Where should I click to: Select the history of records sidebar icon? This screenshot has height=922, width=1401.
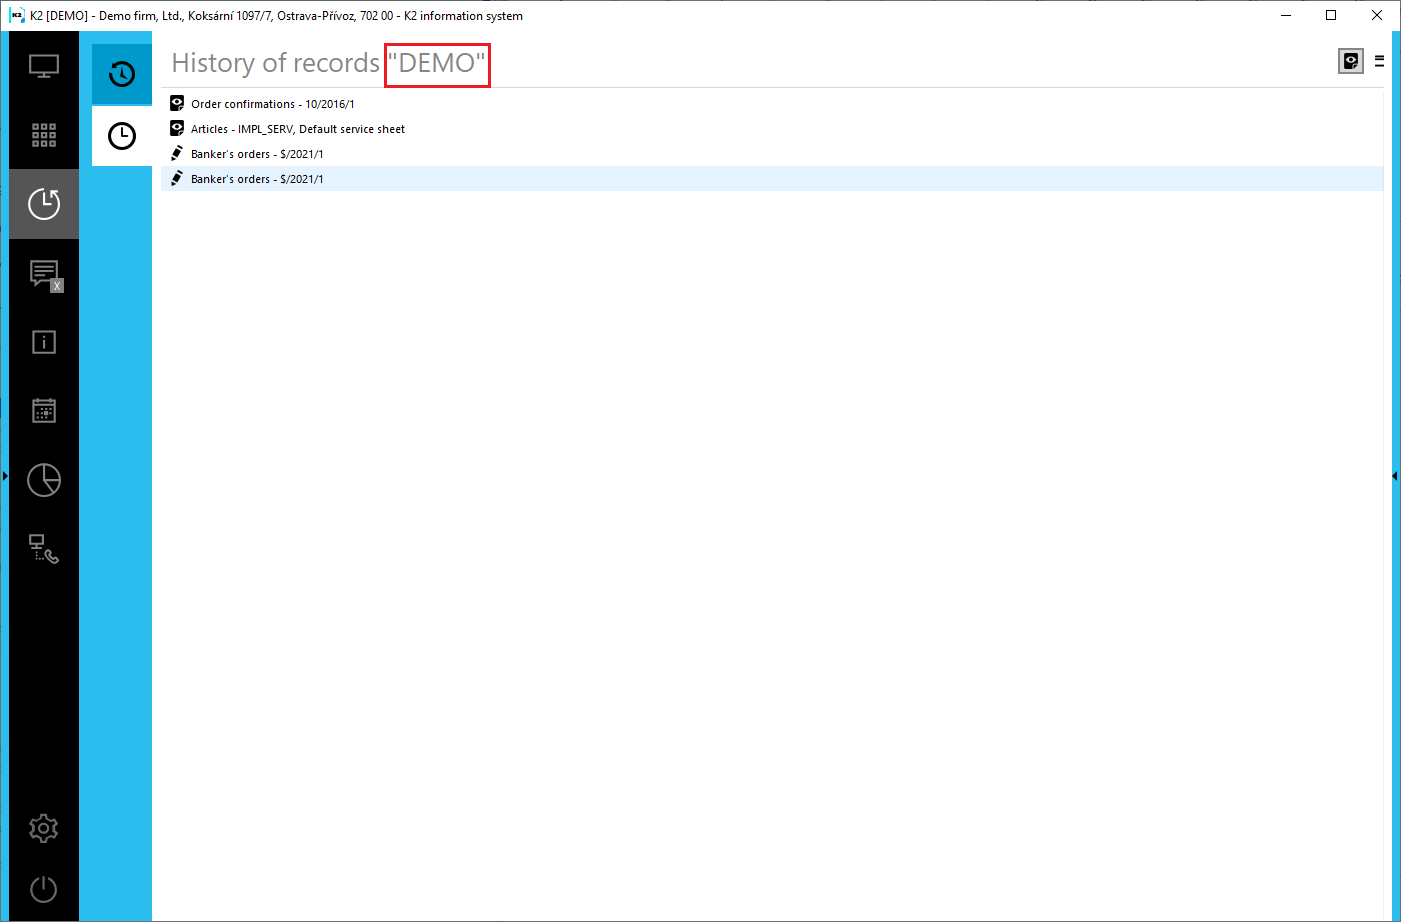44,204
